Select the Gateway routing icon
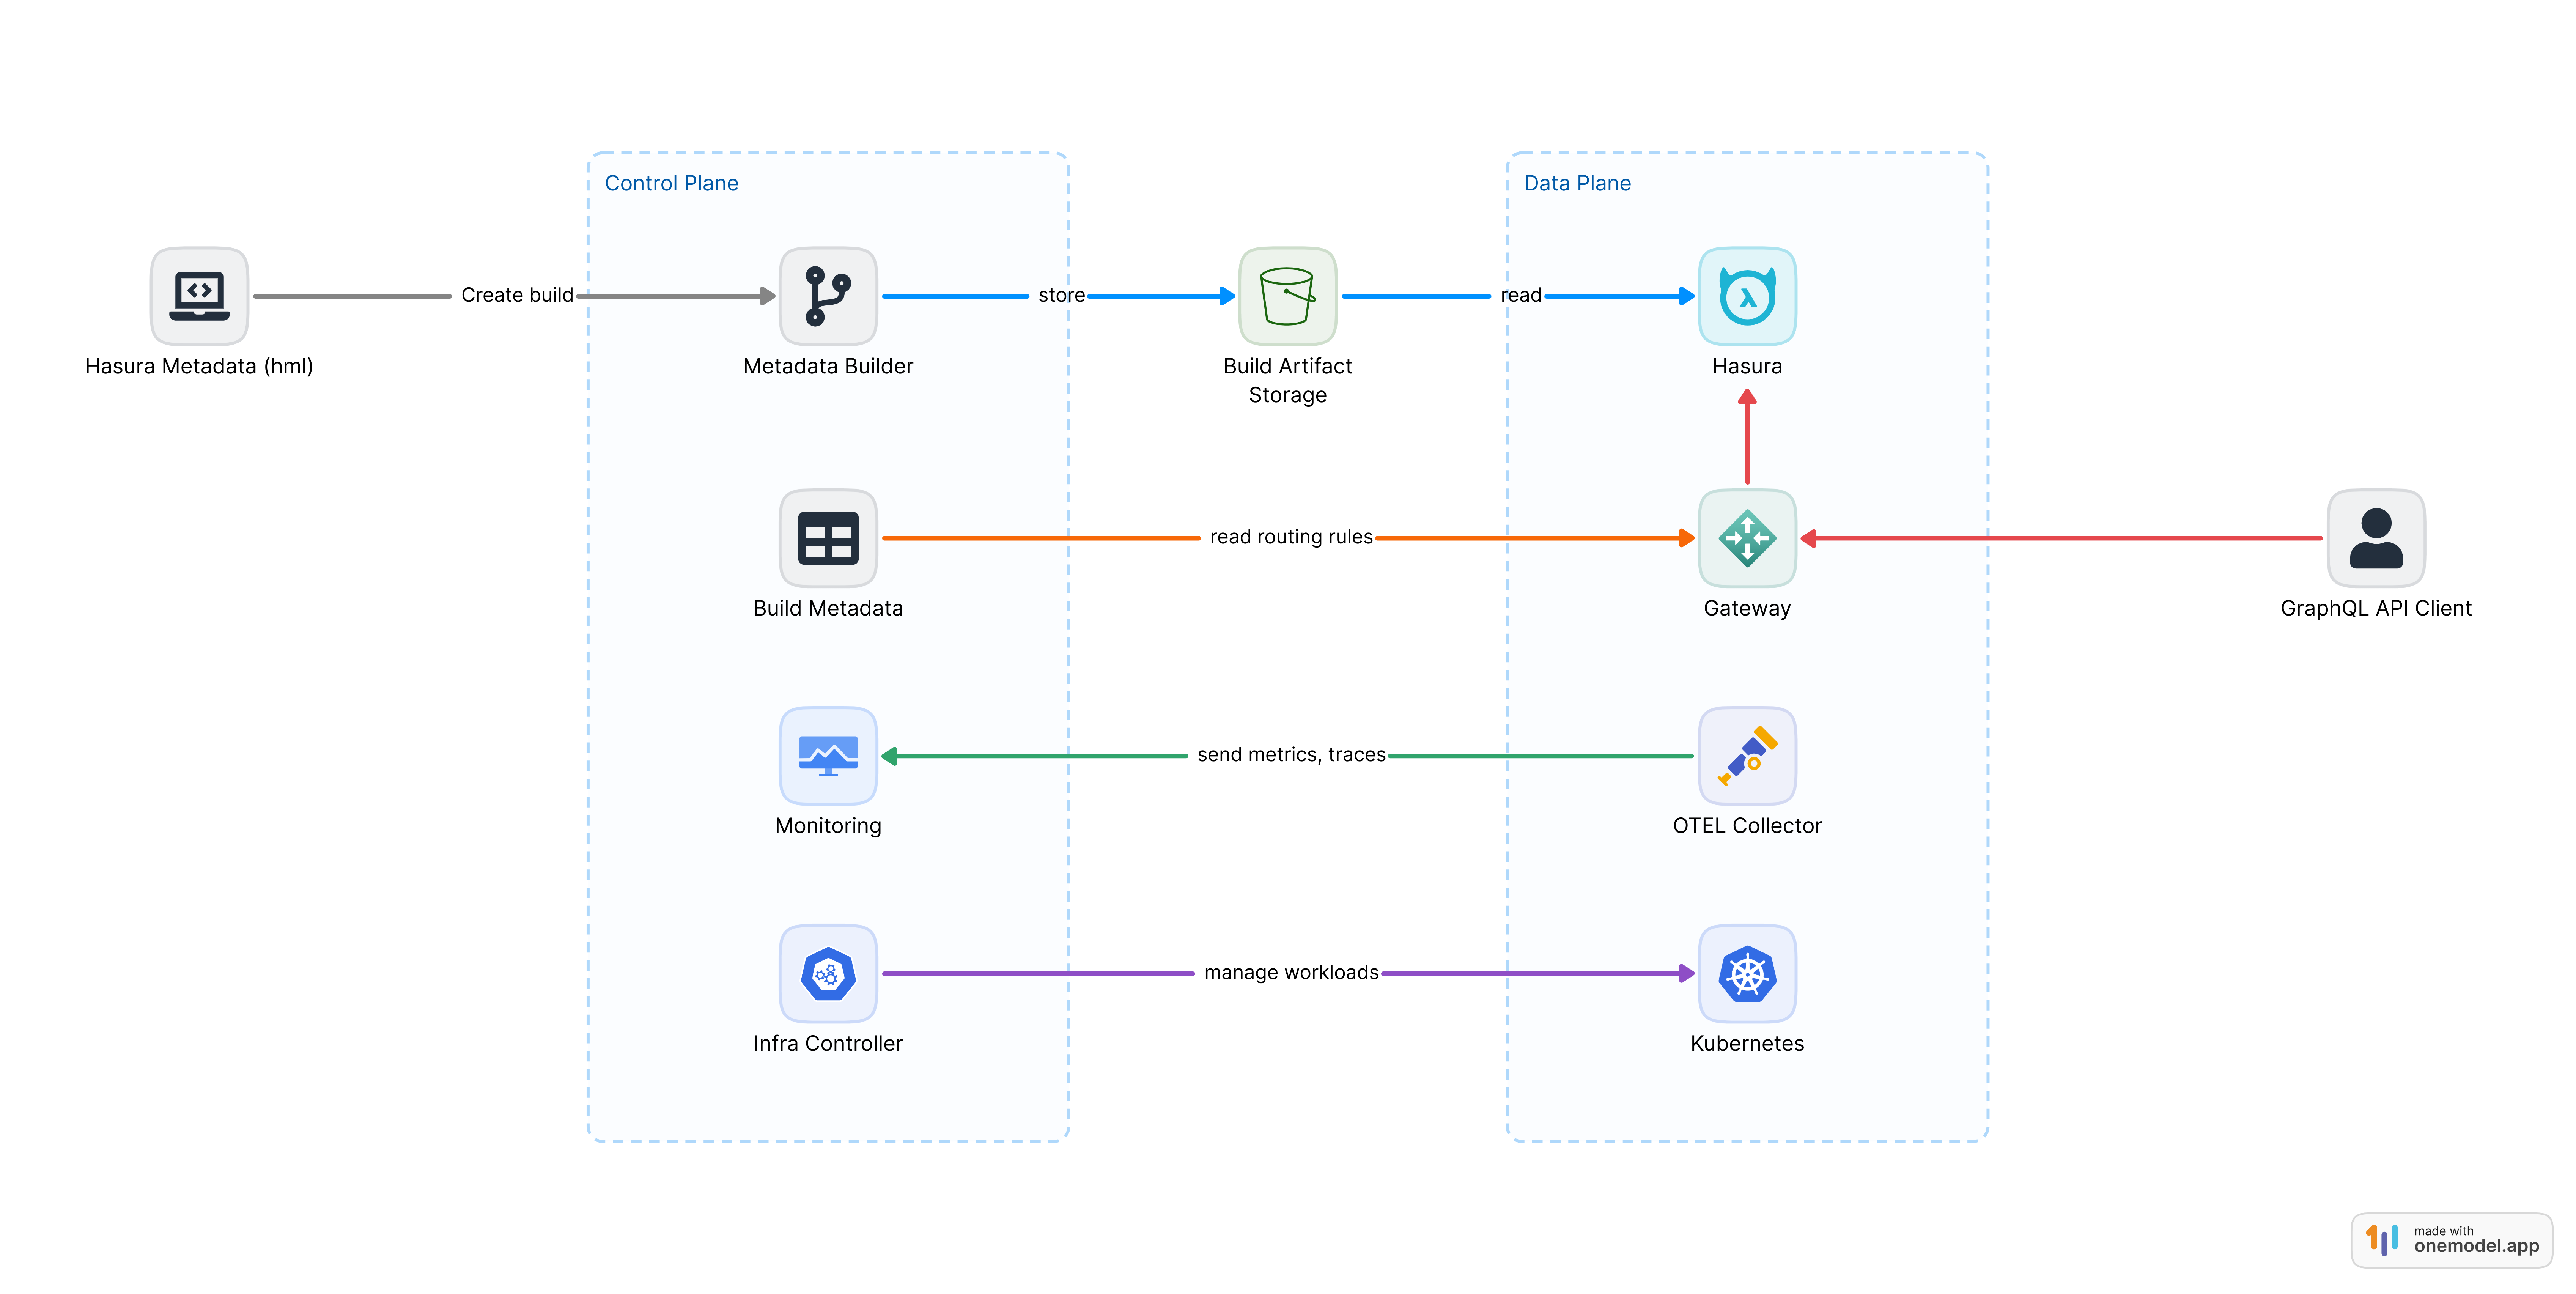Screen dimensions: 2576x1294 click(1747, 538)
